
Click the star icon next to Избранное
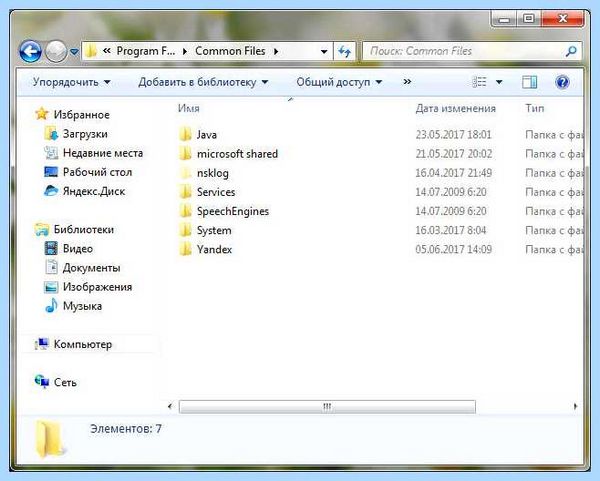(x=41, y=114)
